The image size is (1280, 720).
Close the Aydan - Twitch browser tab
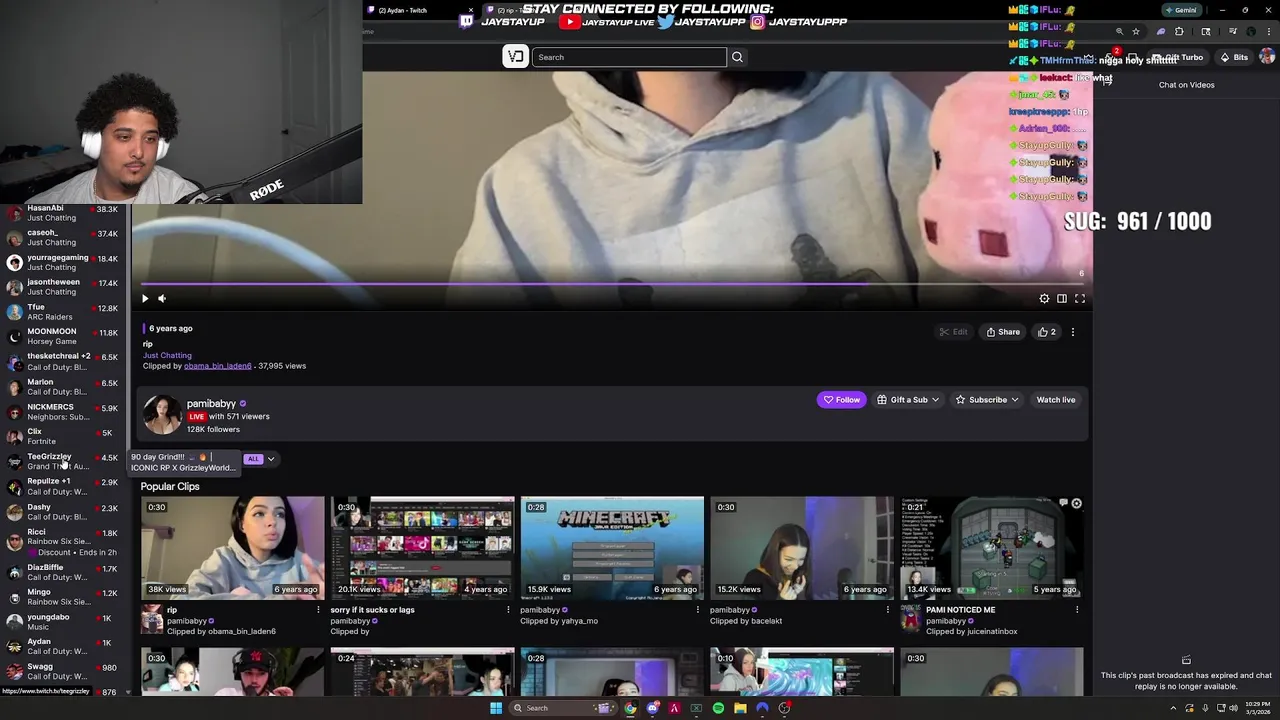click(x=471, y=10)
